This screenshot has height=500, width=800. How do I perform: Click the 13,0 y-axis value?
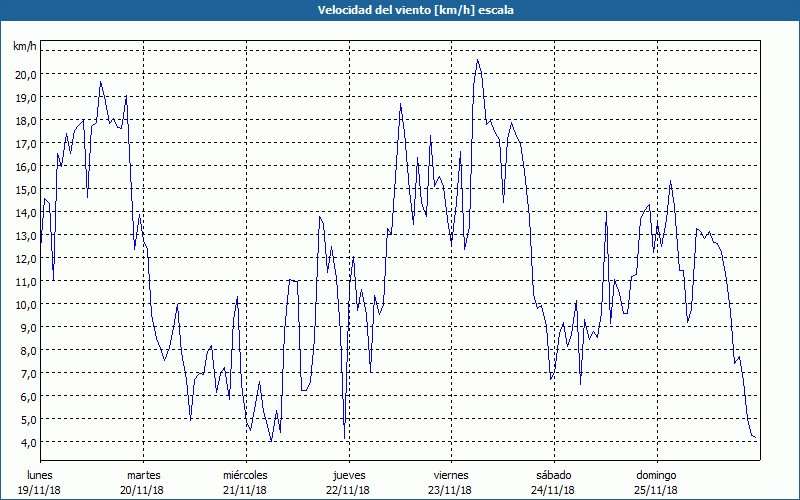pos(27,235)
